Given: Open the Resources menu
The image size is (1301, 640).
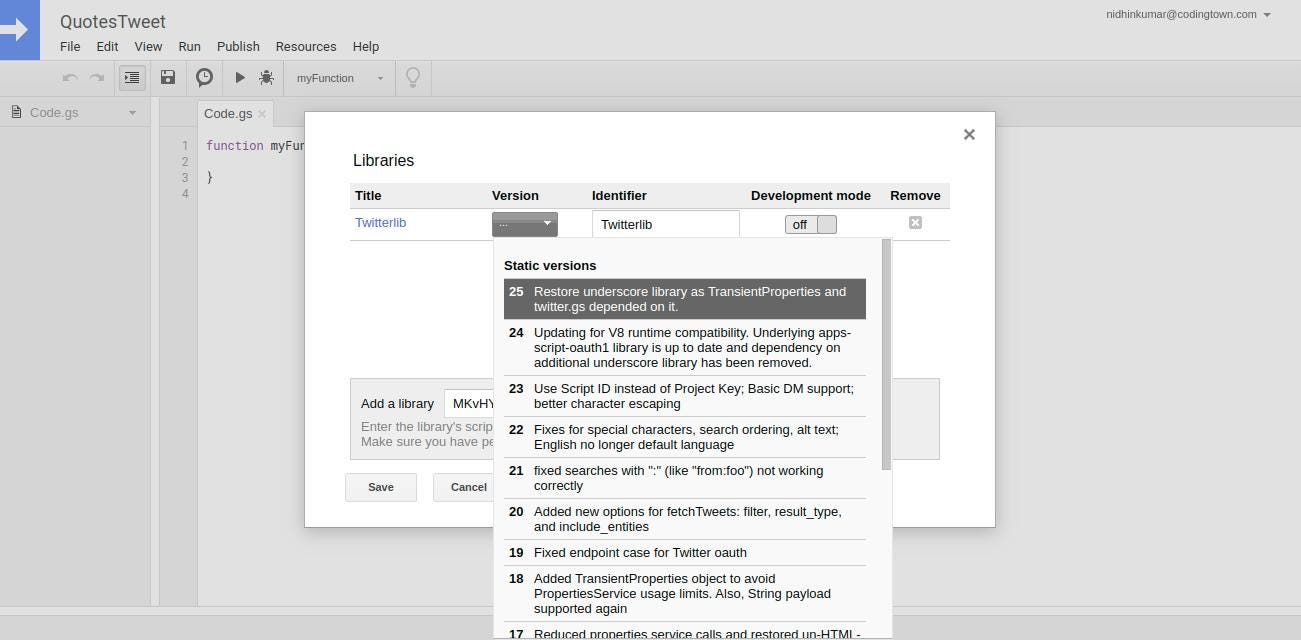Looking at the screenshot, I should (306, 46).
